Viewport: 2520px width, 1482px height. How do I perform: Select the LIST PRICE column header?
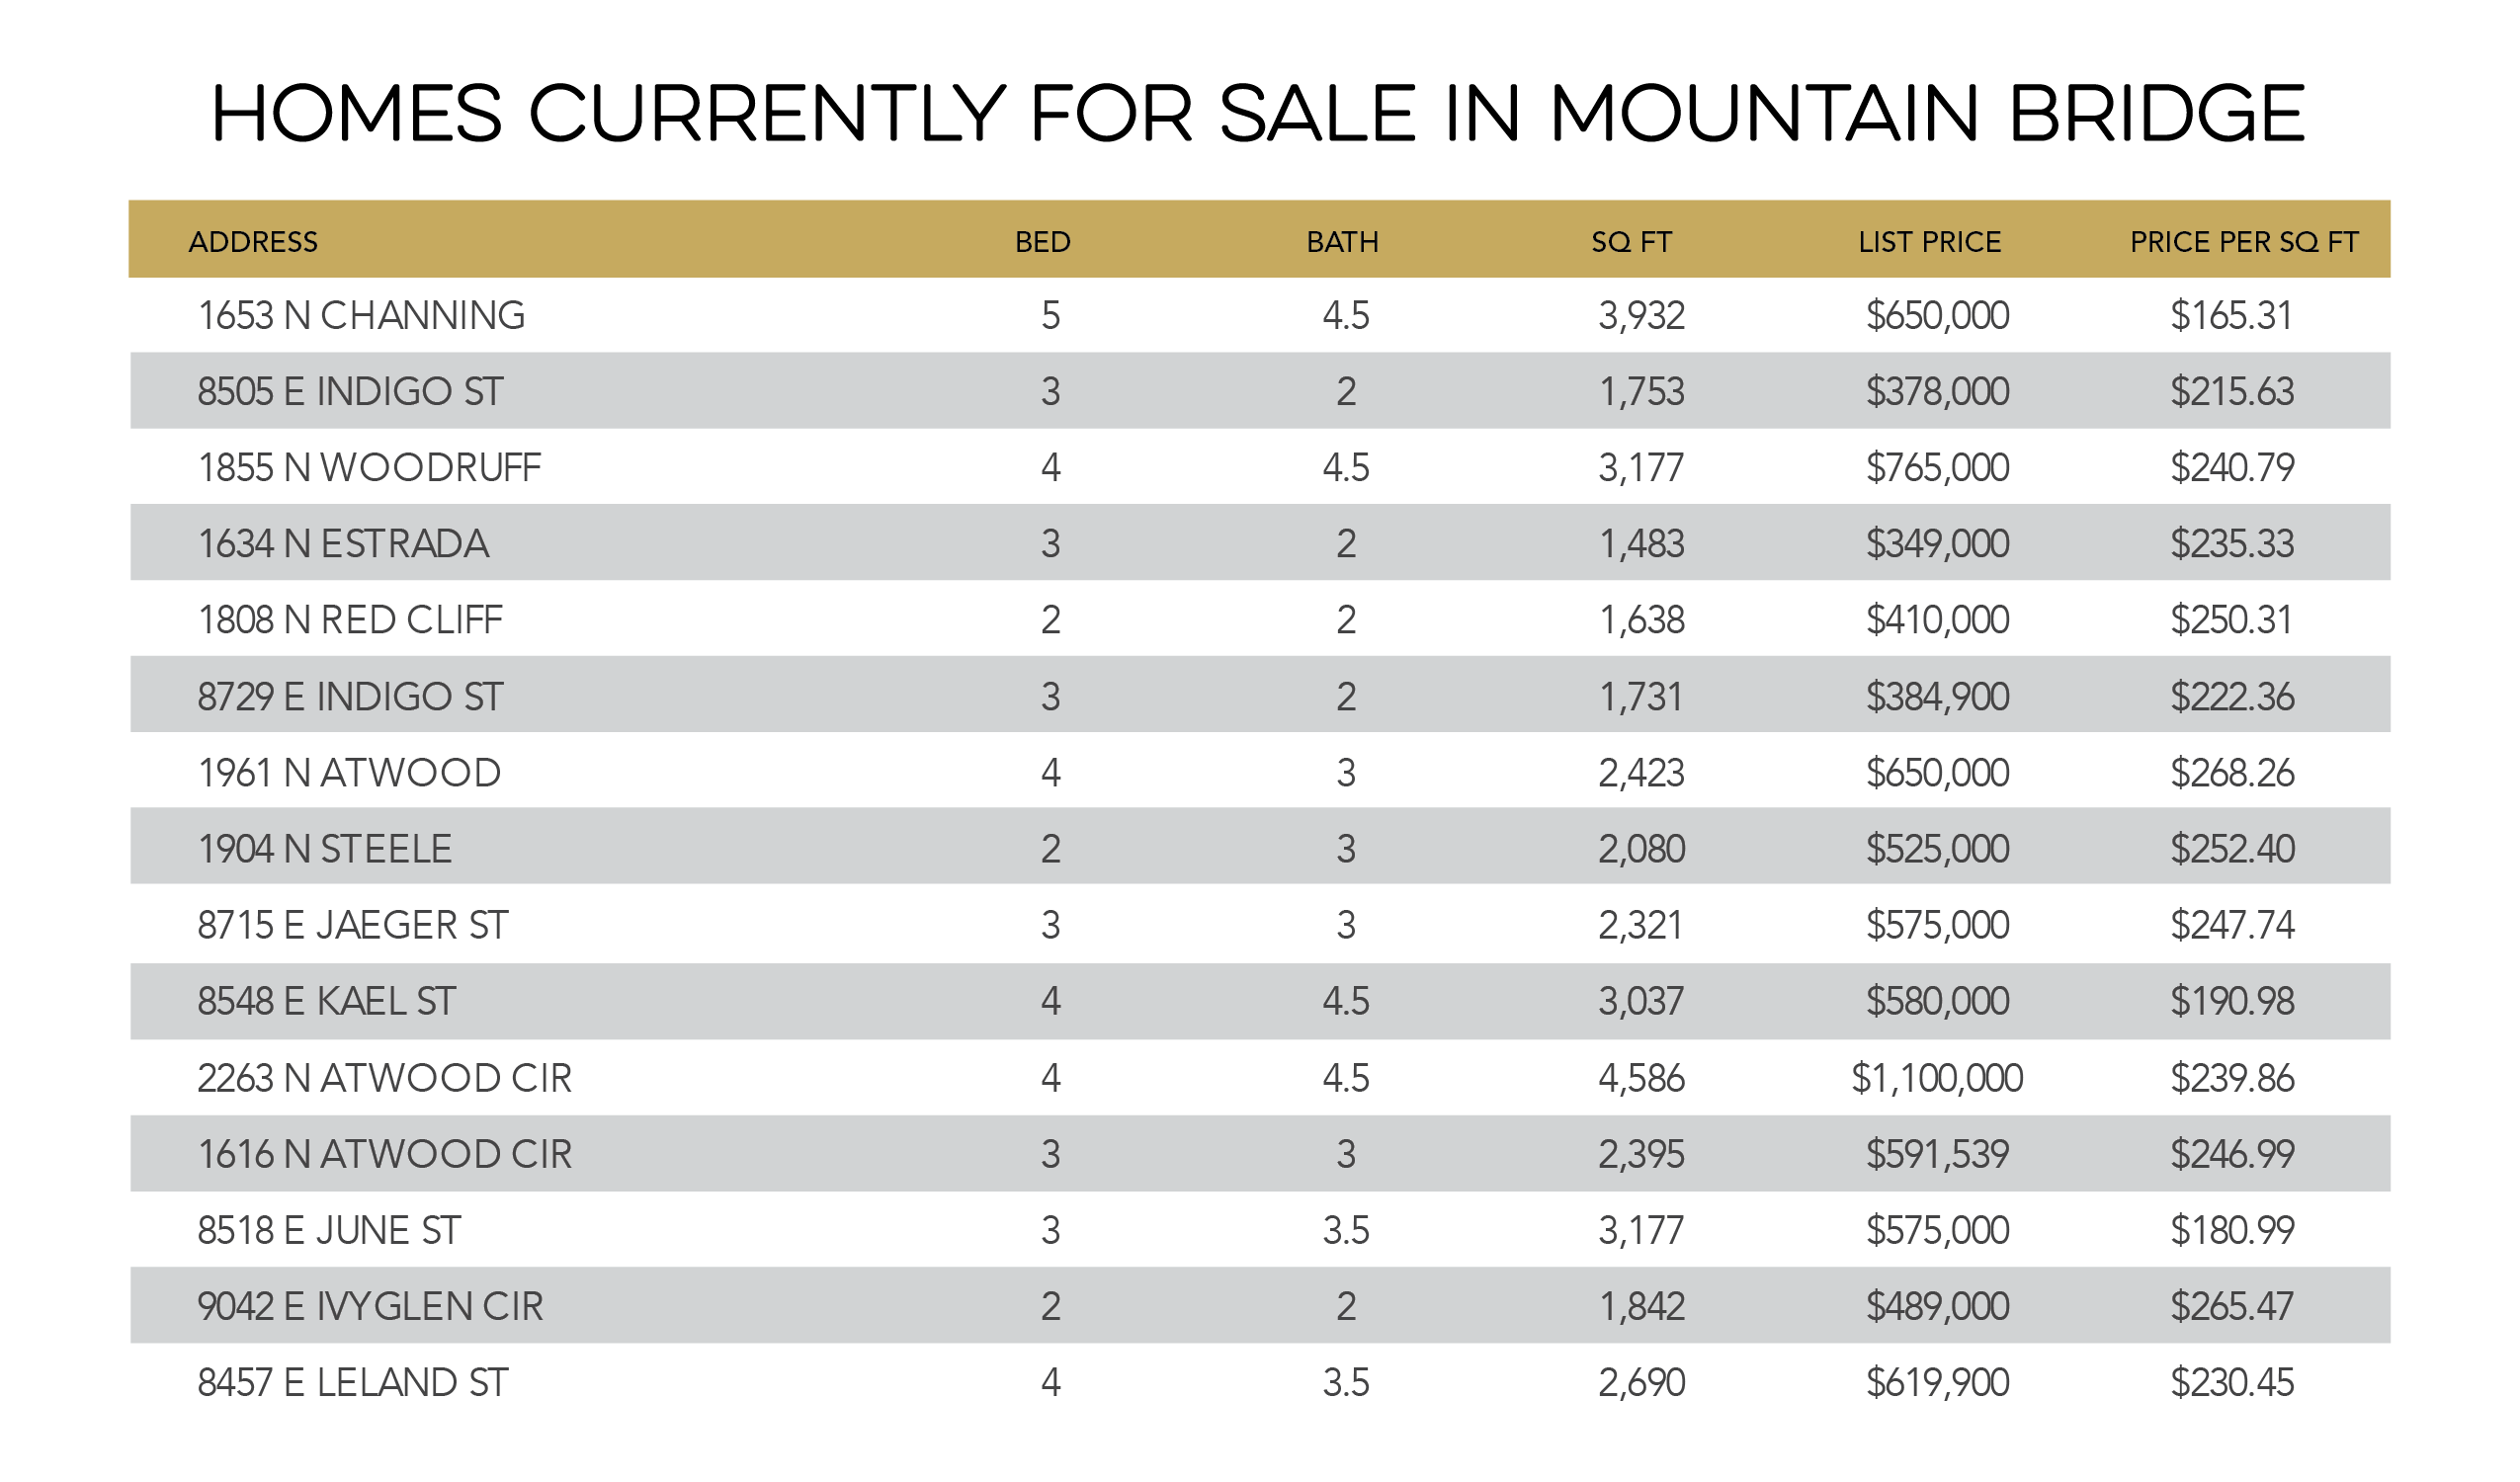pos(1929,242)
